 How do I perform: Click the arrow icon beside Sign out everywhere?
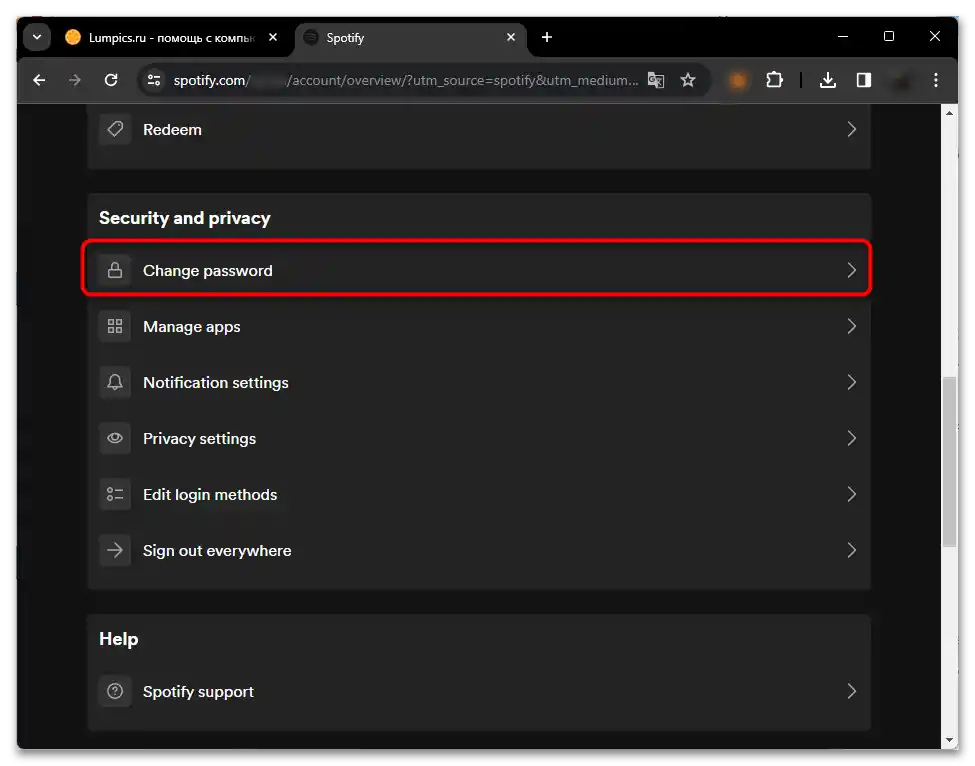tap(115, 550)
